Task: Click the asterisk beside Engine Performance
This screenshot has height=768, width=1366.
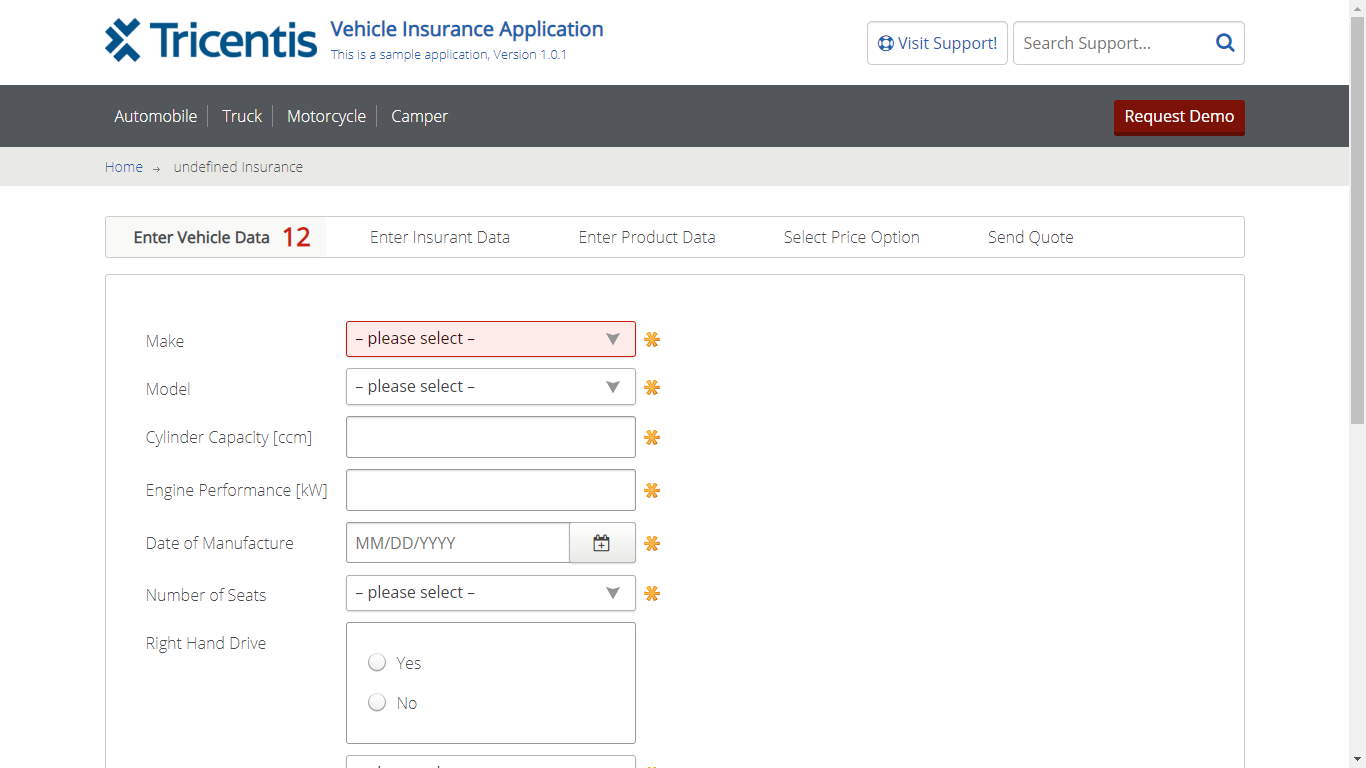Action: click(652, 491)
